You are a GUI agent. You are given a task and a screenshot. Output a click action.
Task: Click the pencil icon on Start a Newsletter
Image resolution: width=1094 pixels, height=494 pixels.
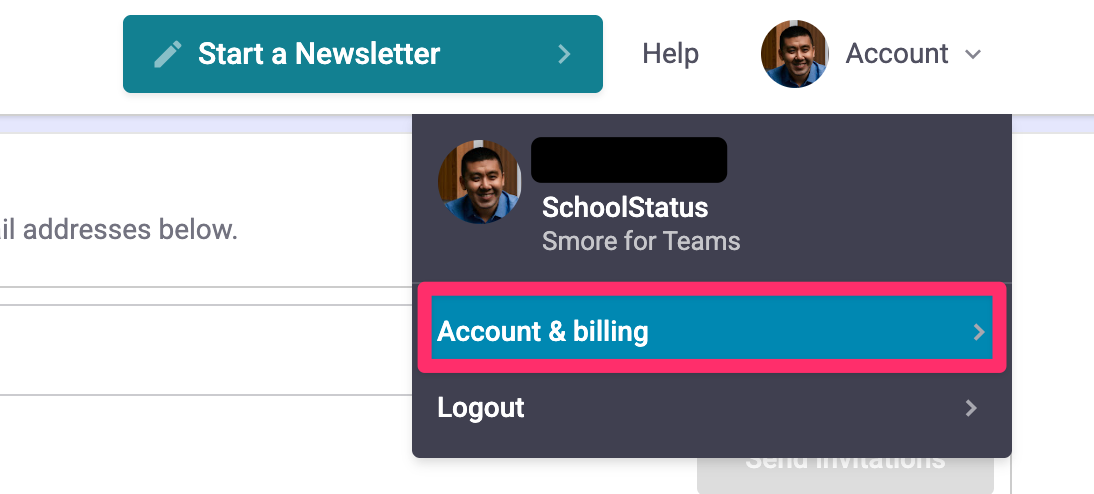coord(167,54)
